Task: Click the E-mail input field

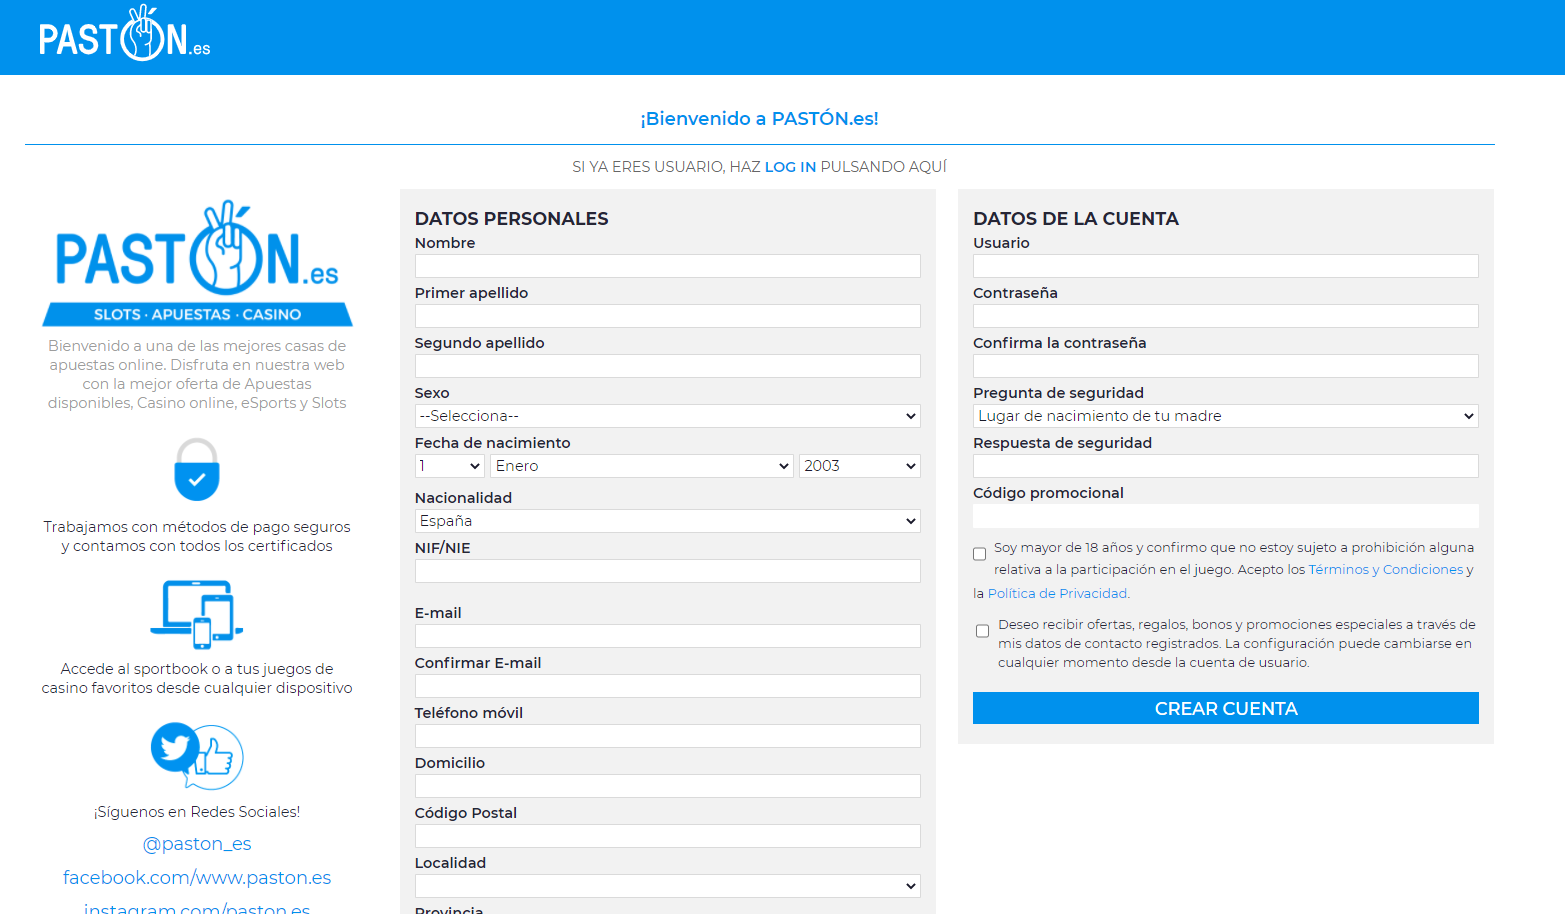Action: pyautogui.click(x=668, y=636)
